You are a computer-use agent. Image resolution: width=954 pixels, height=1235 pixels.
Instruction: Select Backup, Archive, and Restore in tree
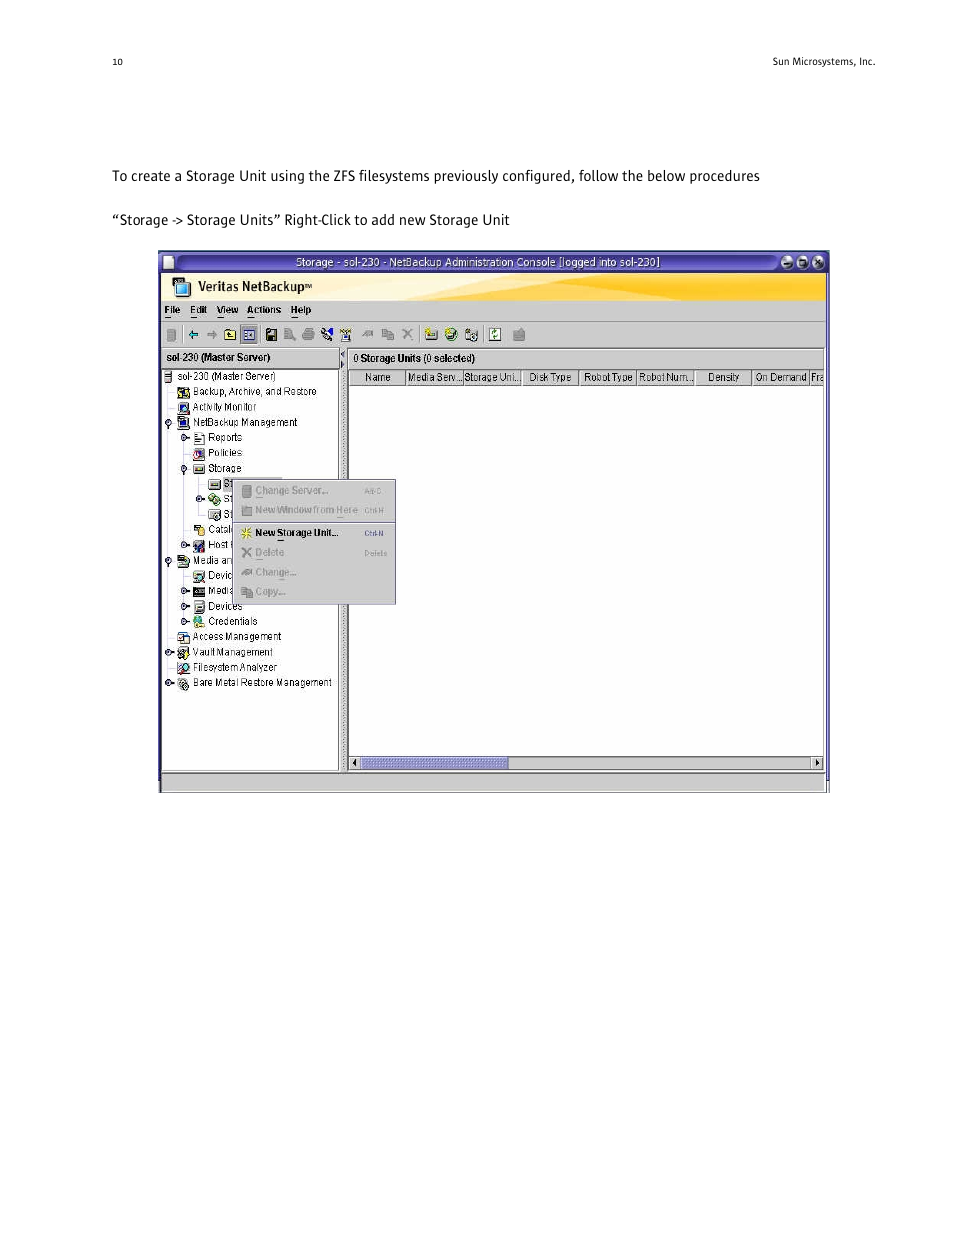(x=255, y=392)
